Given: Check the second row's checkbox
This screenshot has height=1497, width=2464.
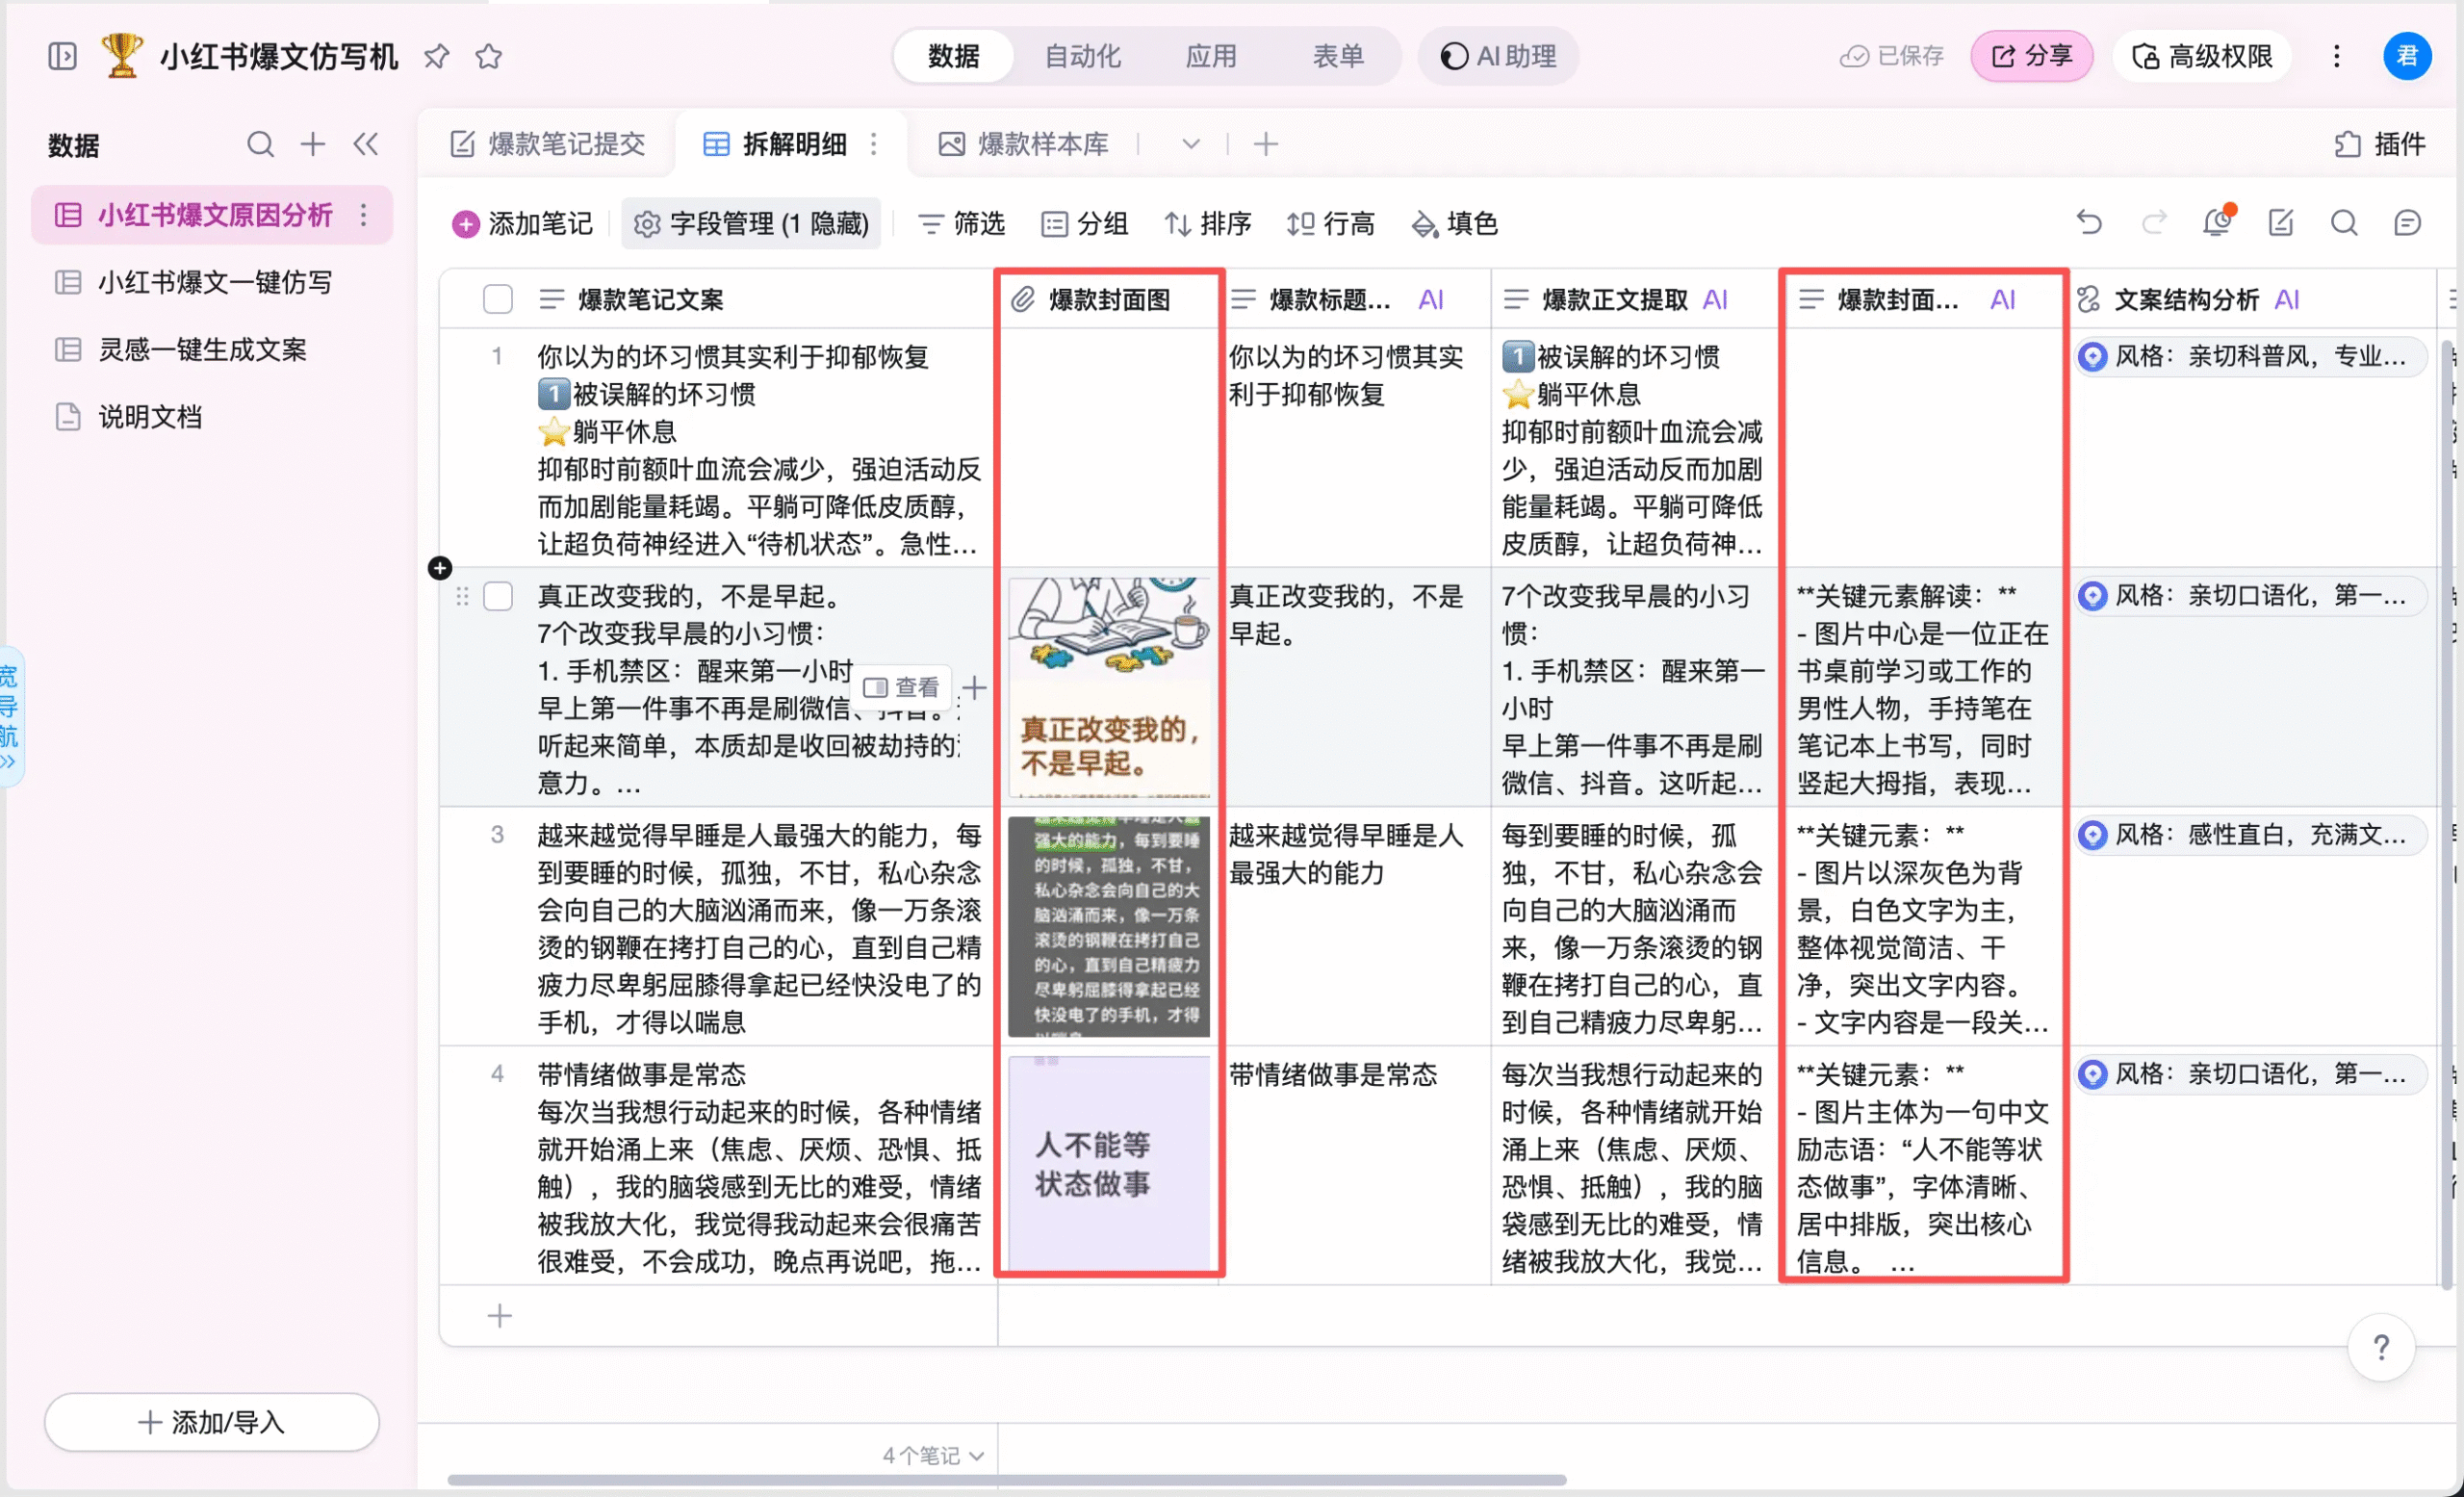Looking at the screenshot, I should click(497, 597).
